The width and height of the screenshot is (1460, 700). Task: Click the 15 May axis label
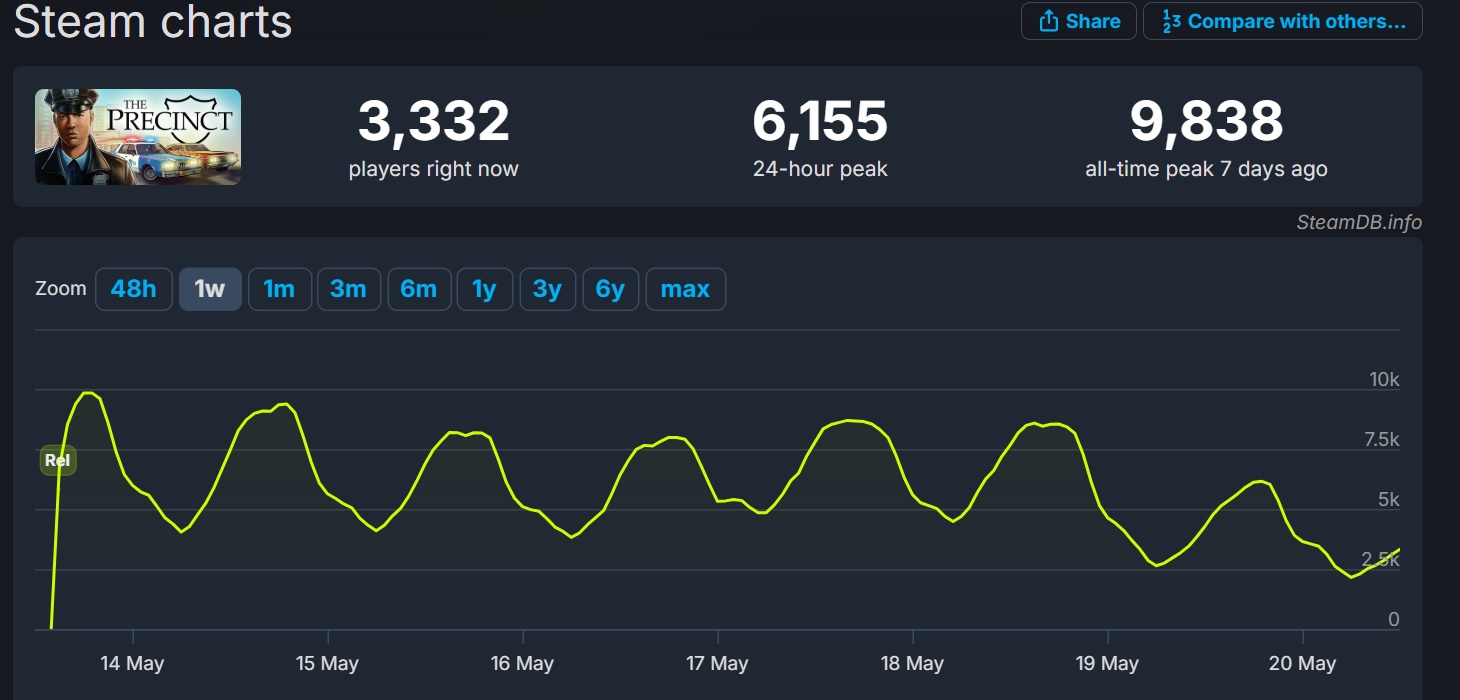(x=327, y=663)
